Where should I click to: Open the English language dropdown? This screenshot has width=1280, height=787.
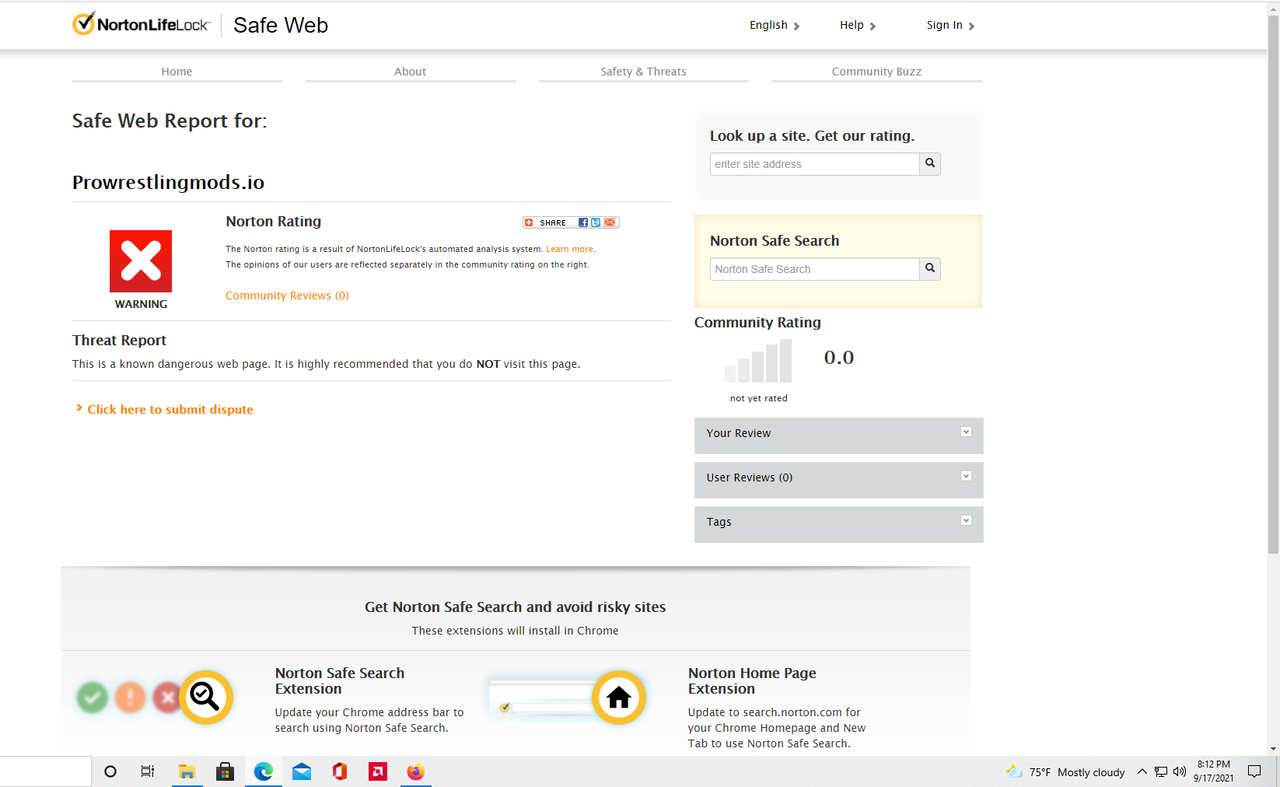775,25
